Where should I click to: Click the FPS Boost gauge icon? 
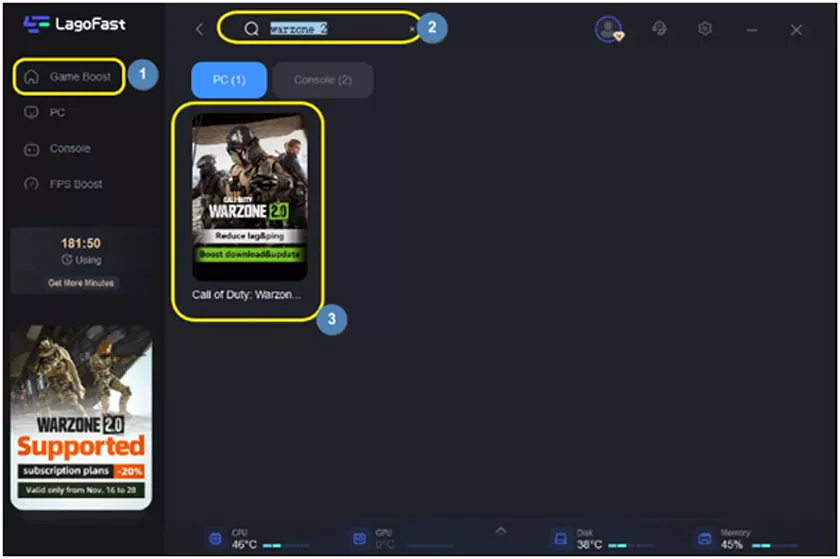tap(31, 184)
